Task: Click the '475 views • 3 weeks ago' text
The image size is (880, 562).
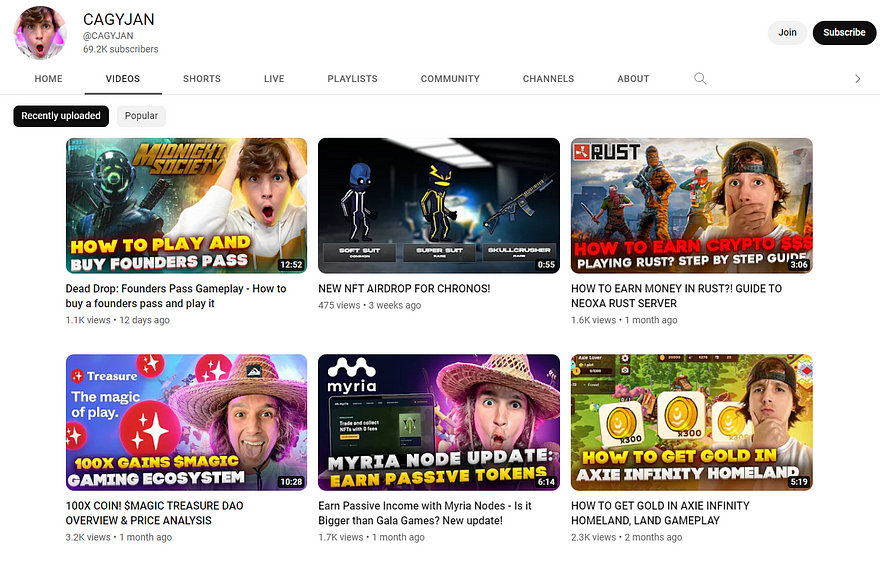Action: coord(369,305)
